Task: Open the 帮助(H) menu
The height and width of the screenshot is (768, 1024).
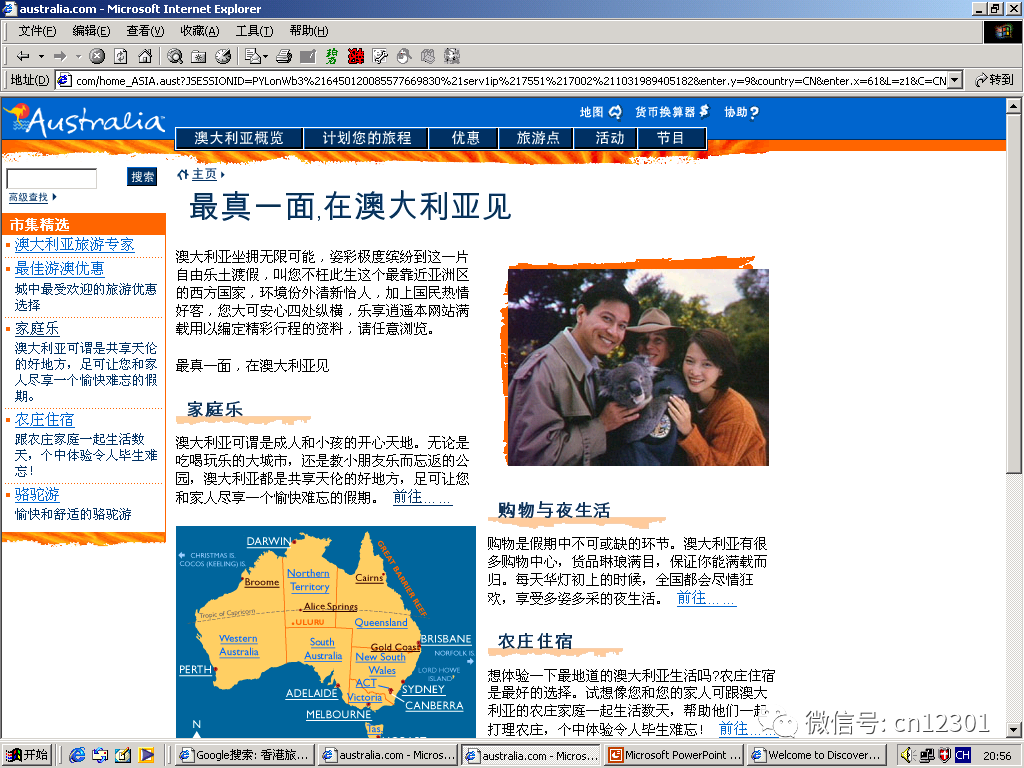Action: tap(309, 31)
